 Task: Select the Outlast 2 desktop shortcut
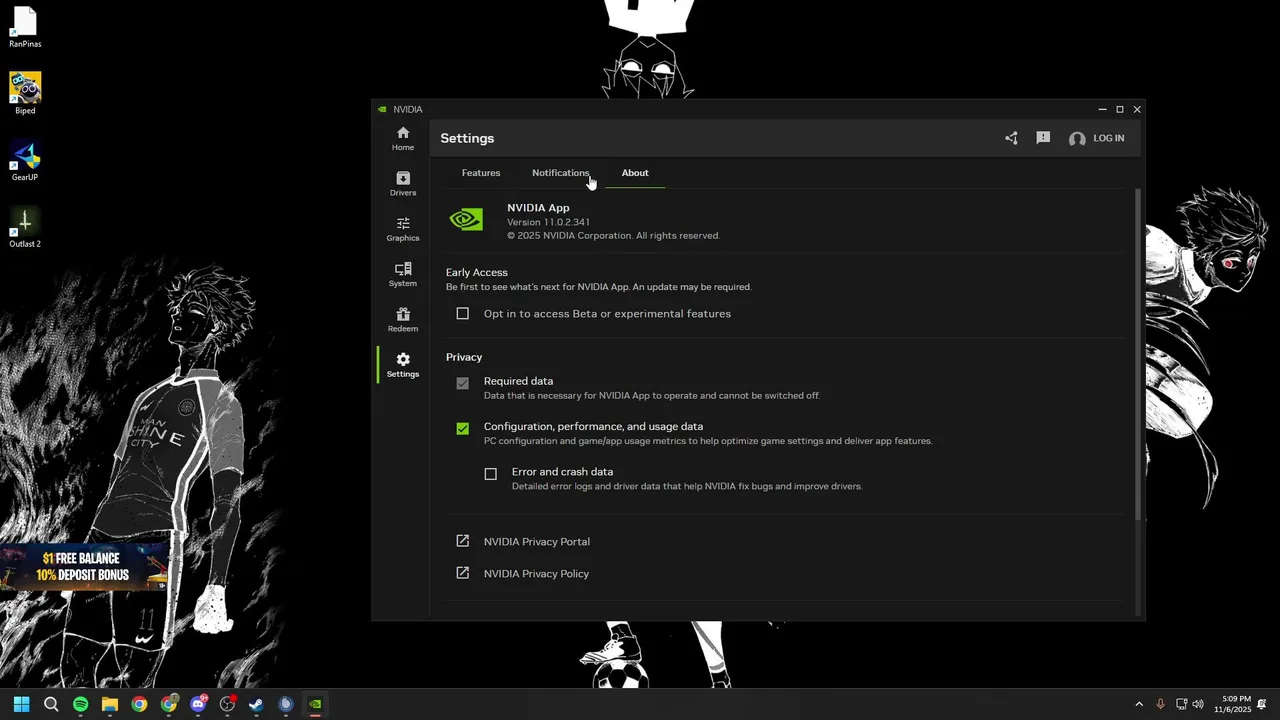tap(25, 227)
